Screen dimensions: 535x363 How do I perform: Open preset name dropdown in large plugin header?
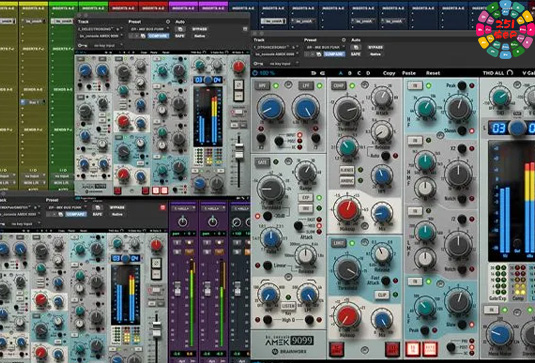pos(326,47)
